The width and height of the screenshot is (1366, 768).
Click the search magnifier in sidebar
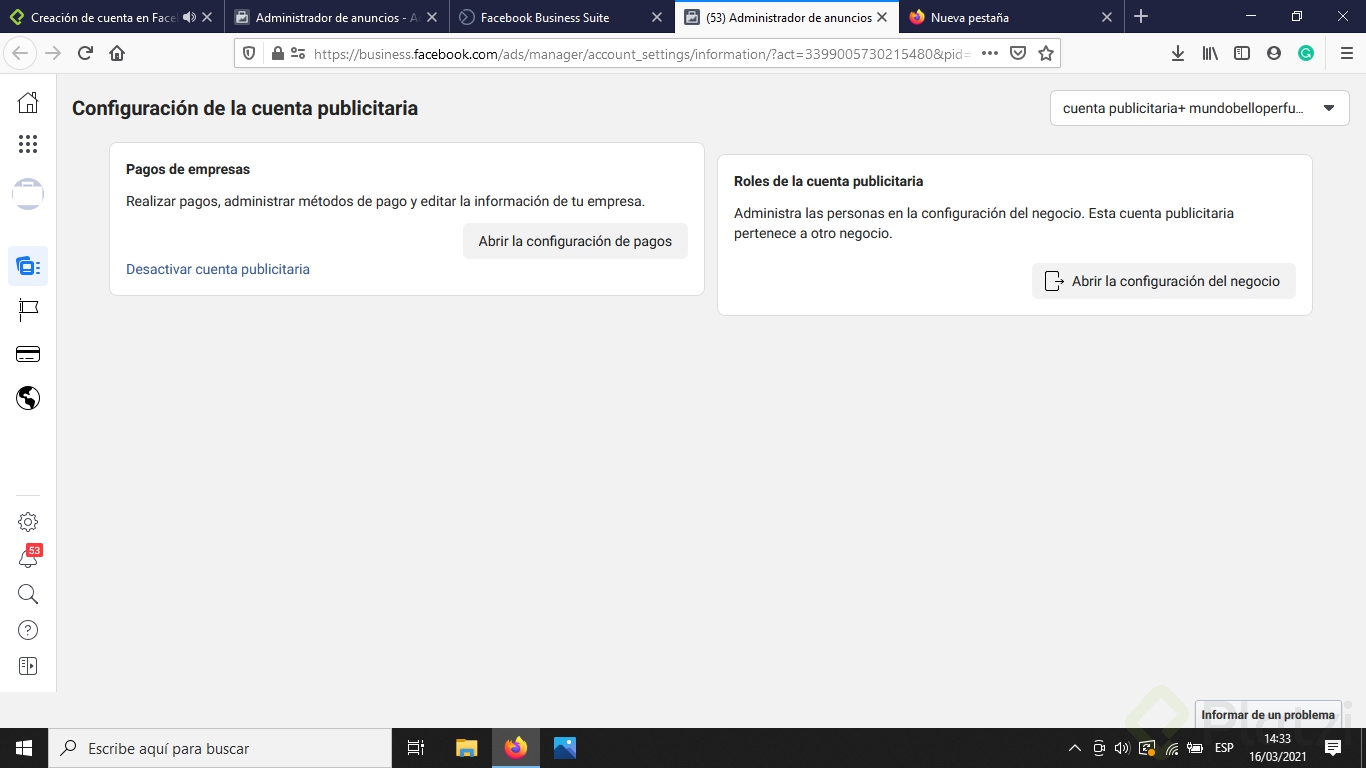[x=28, y=594]
